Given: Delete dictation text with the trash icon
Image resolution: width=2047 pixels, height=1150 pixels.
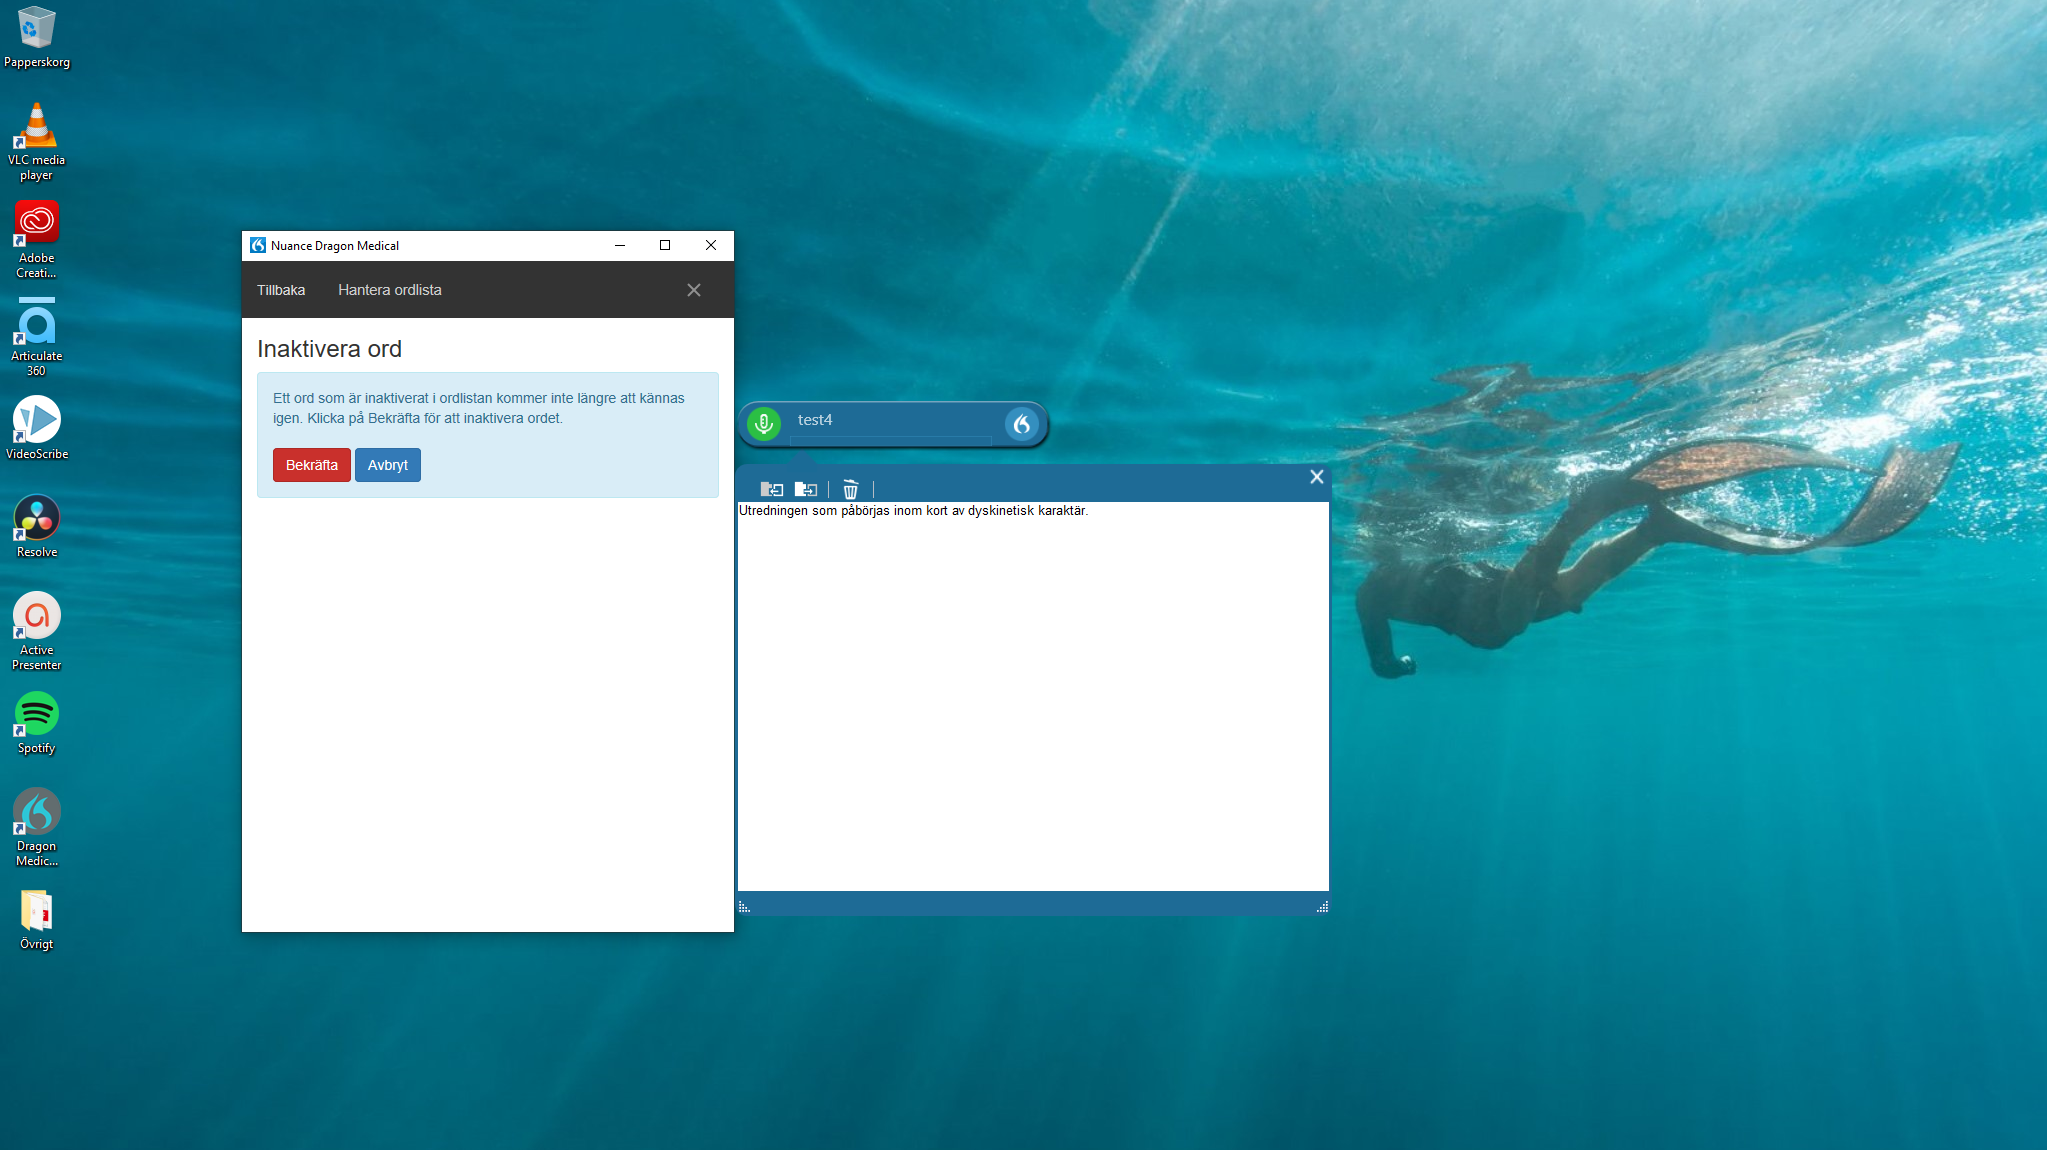Looking at the screenshot, I should click(x=850, y=489).
